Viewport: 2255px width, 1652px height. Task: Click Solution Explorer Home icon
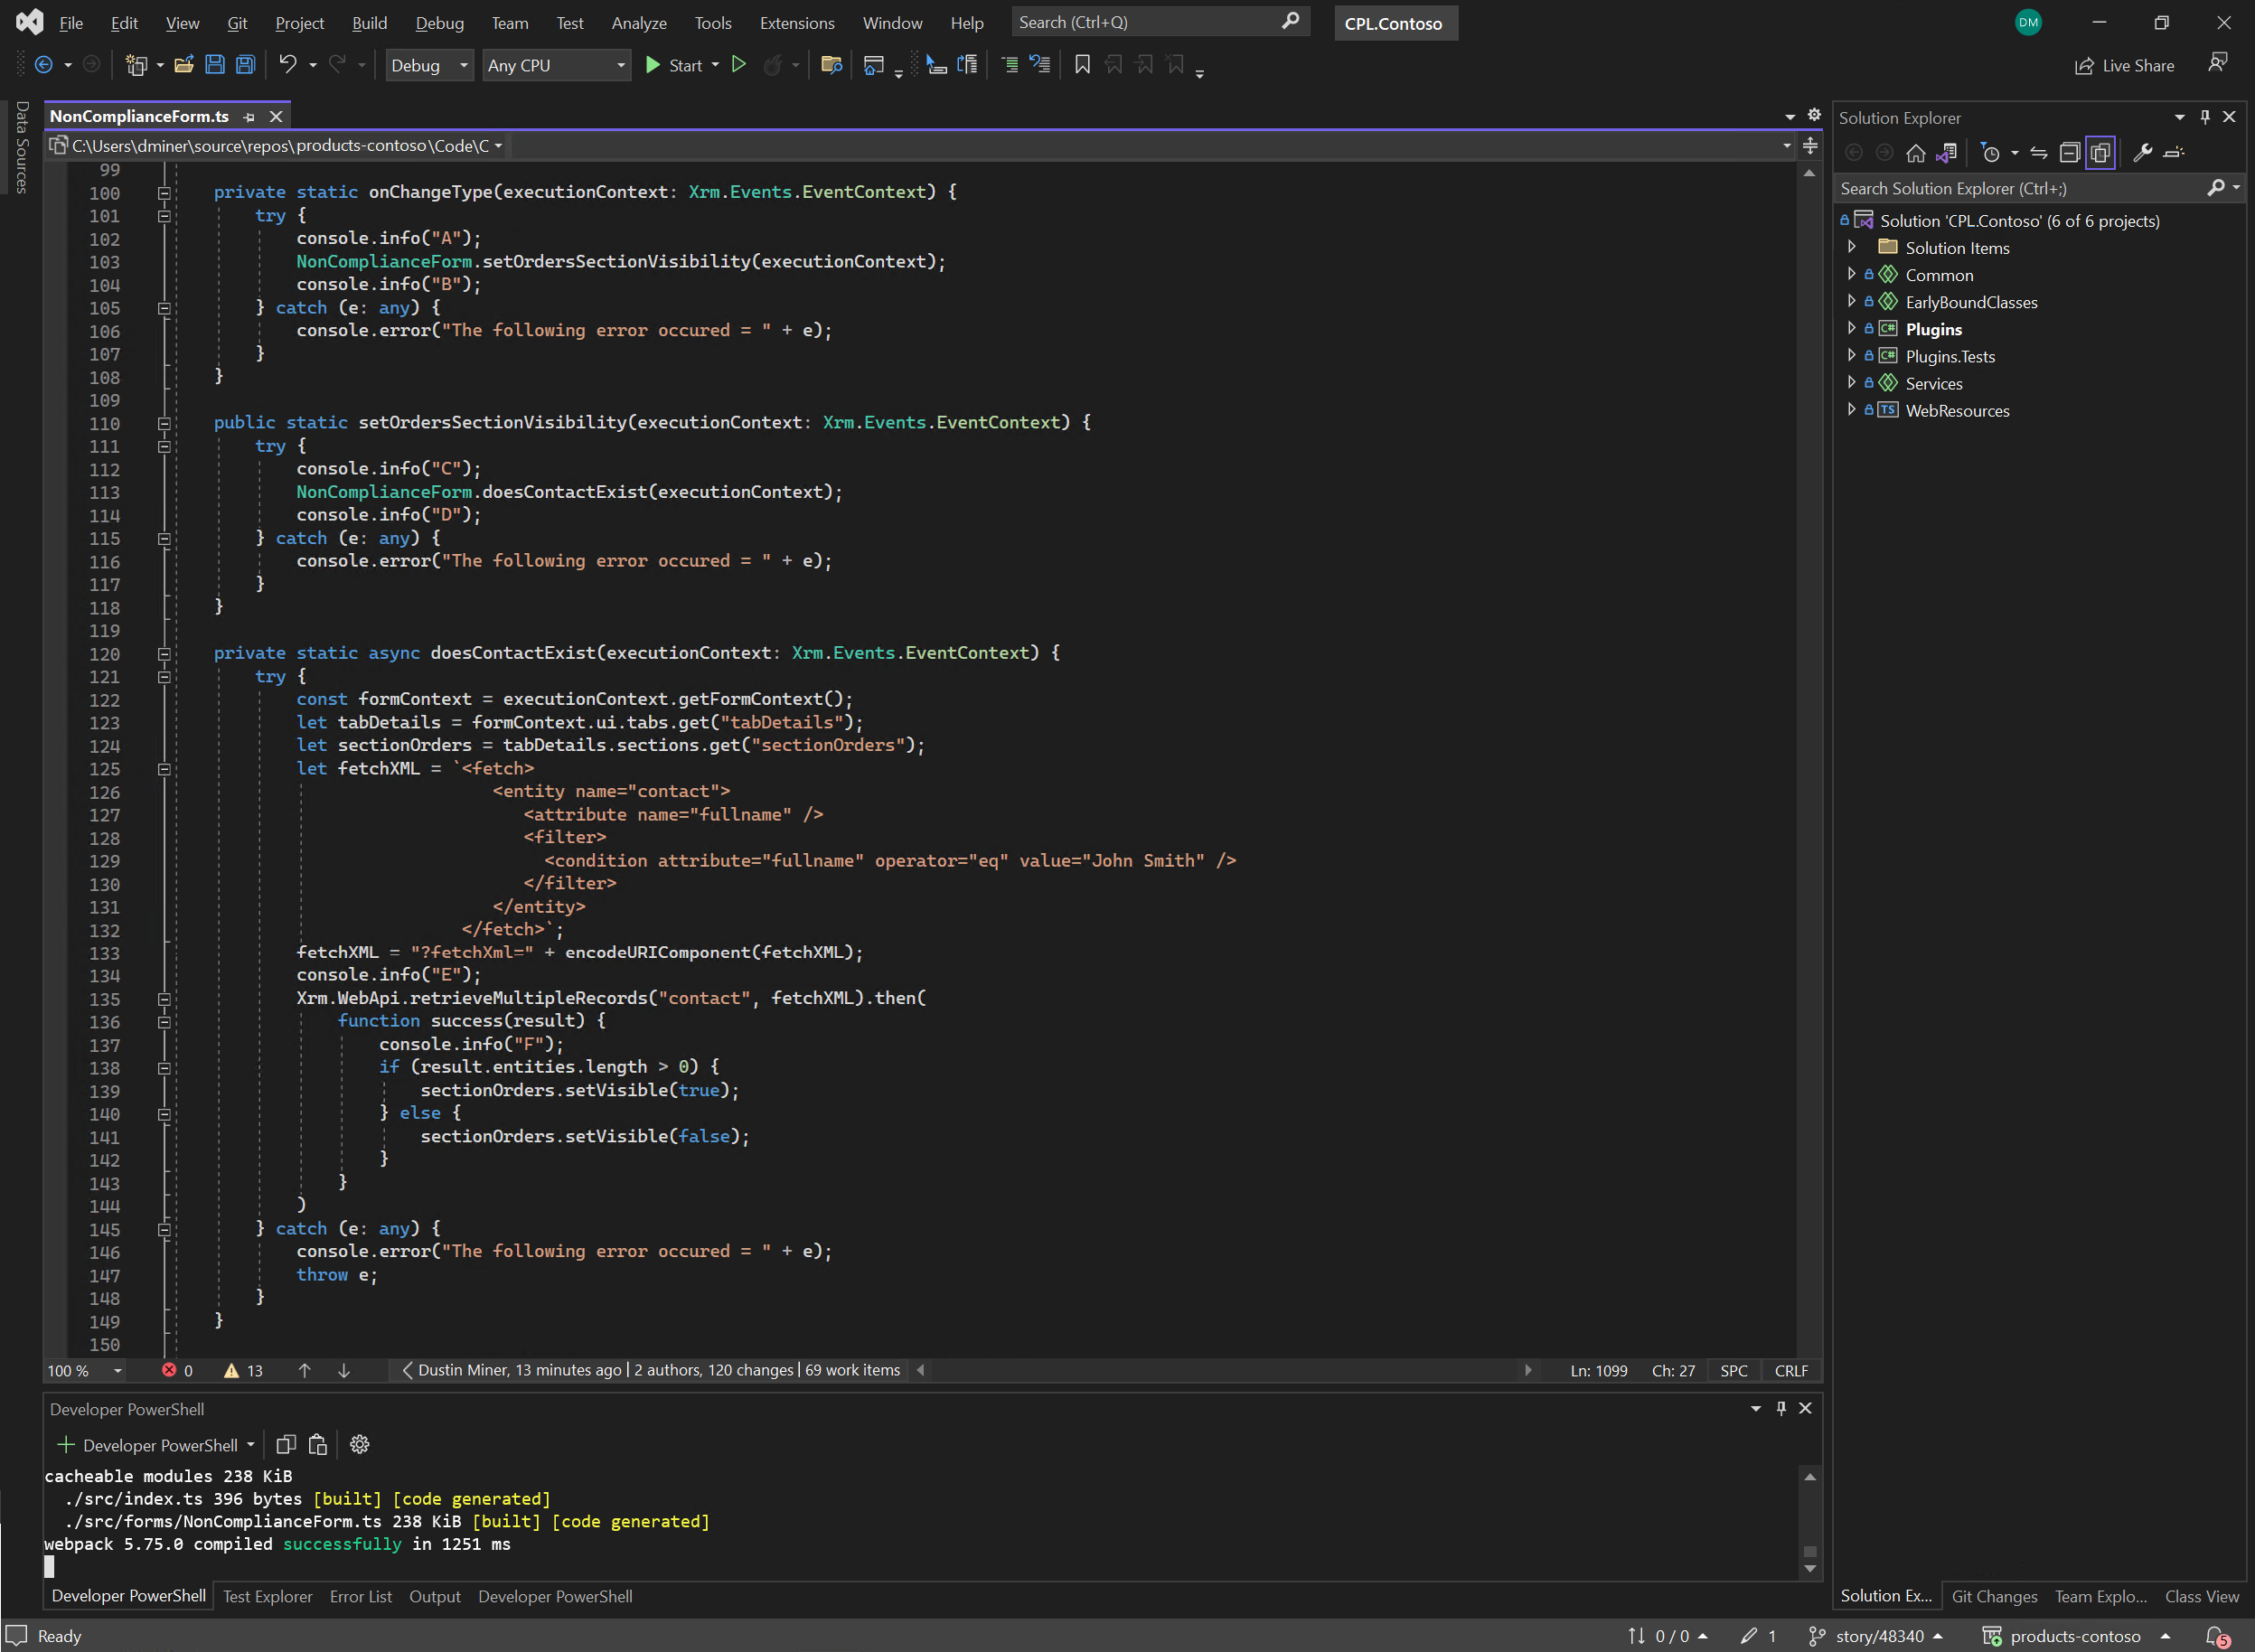1915,153
